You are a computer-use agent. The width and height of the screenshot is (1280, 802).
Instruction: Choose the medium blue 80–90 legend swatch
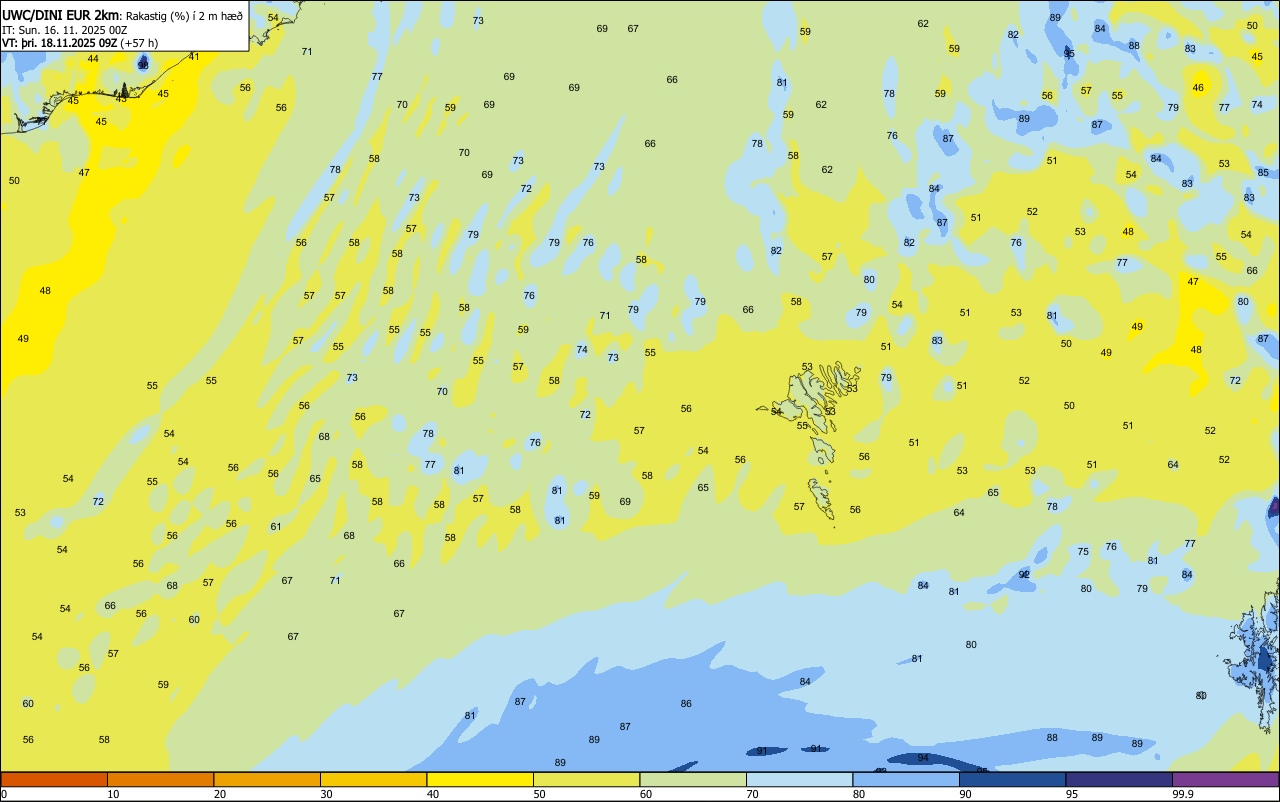(906, 779)
